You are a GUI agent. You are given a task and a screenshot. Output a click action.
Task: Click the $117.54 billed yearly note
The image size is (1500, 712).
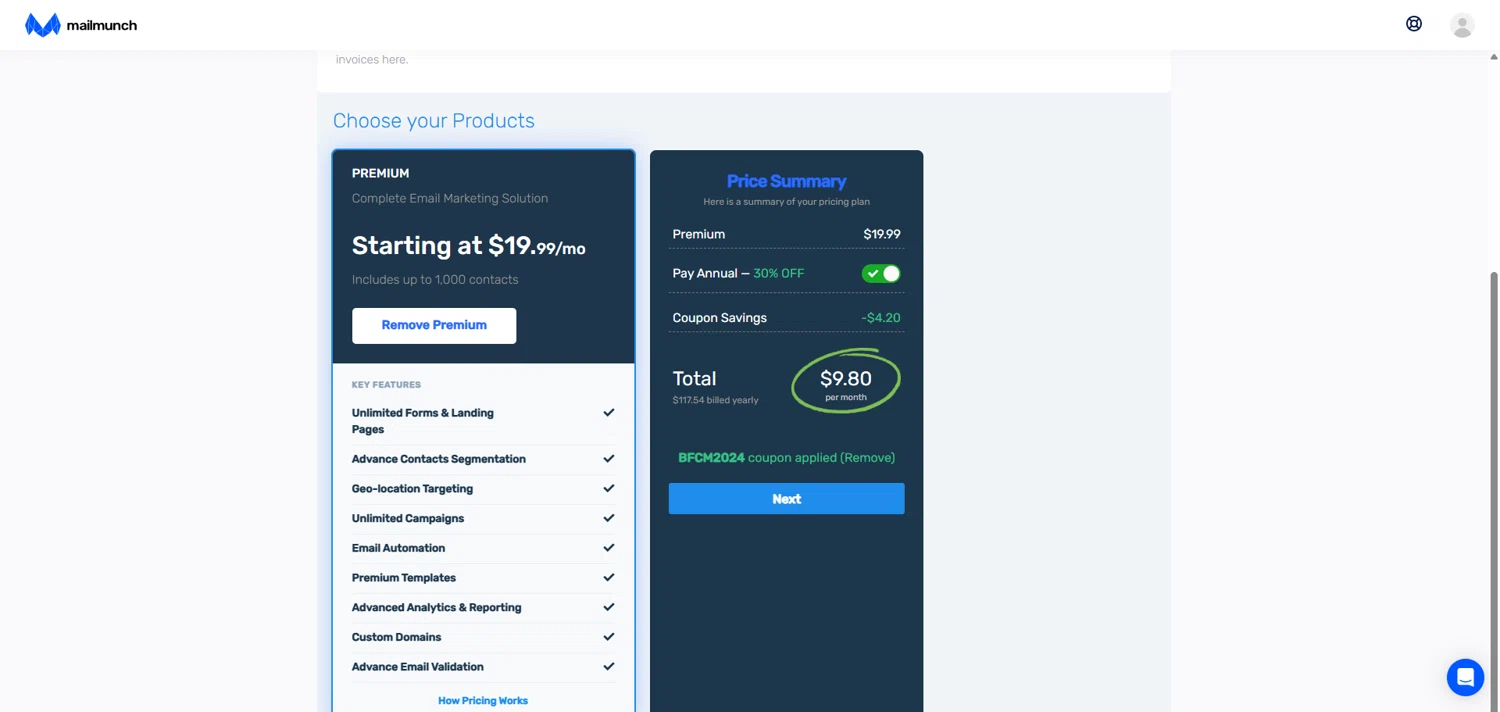tap(715, 400)
